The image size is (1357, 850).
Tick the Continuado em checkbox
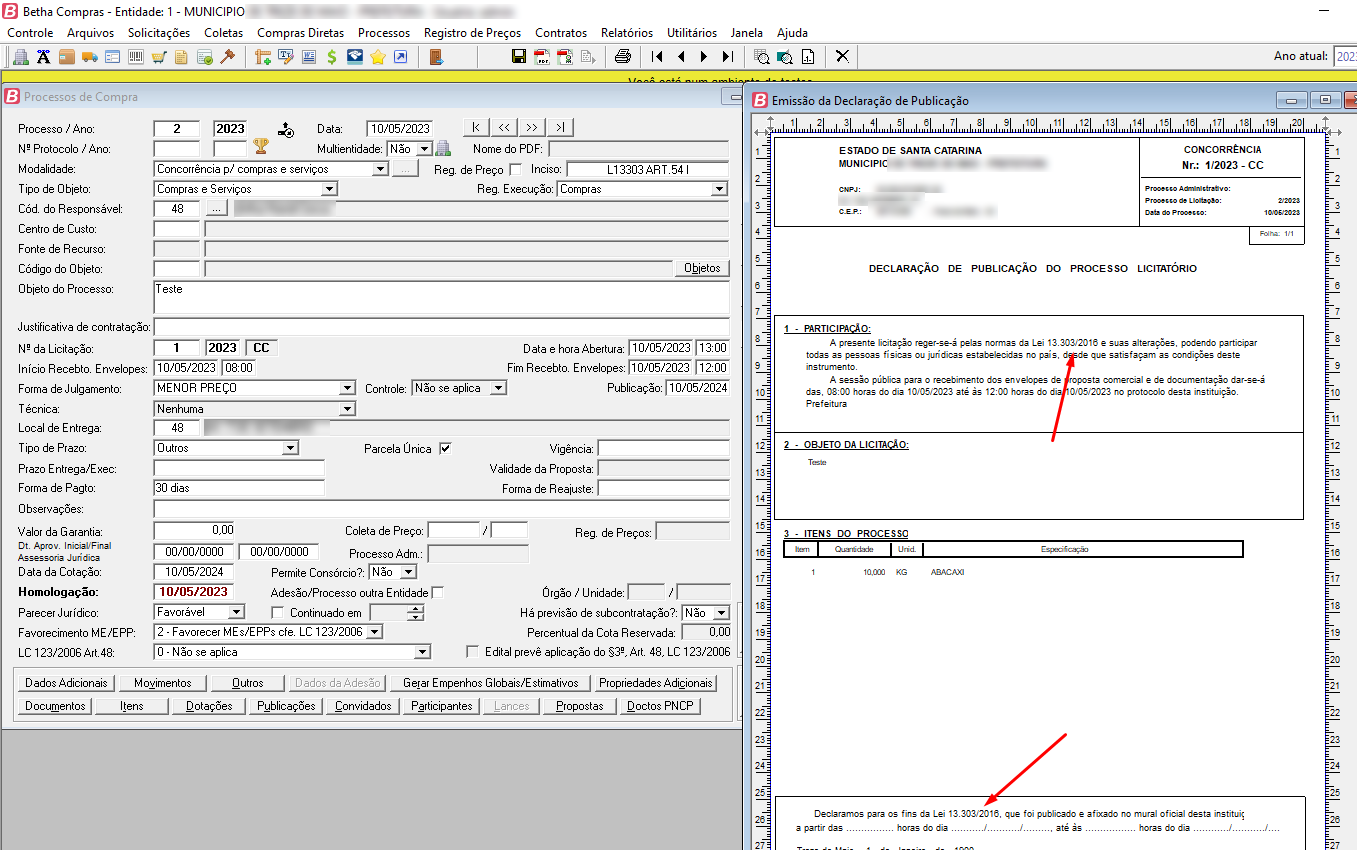click(279, 613)
